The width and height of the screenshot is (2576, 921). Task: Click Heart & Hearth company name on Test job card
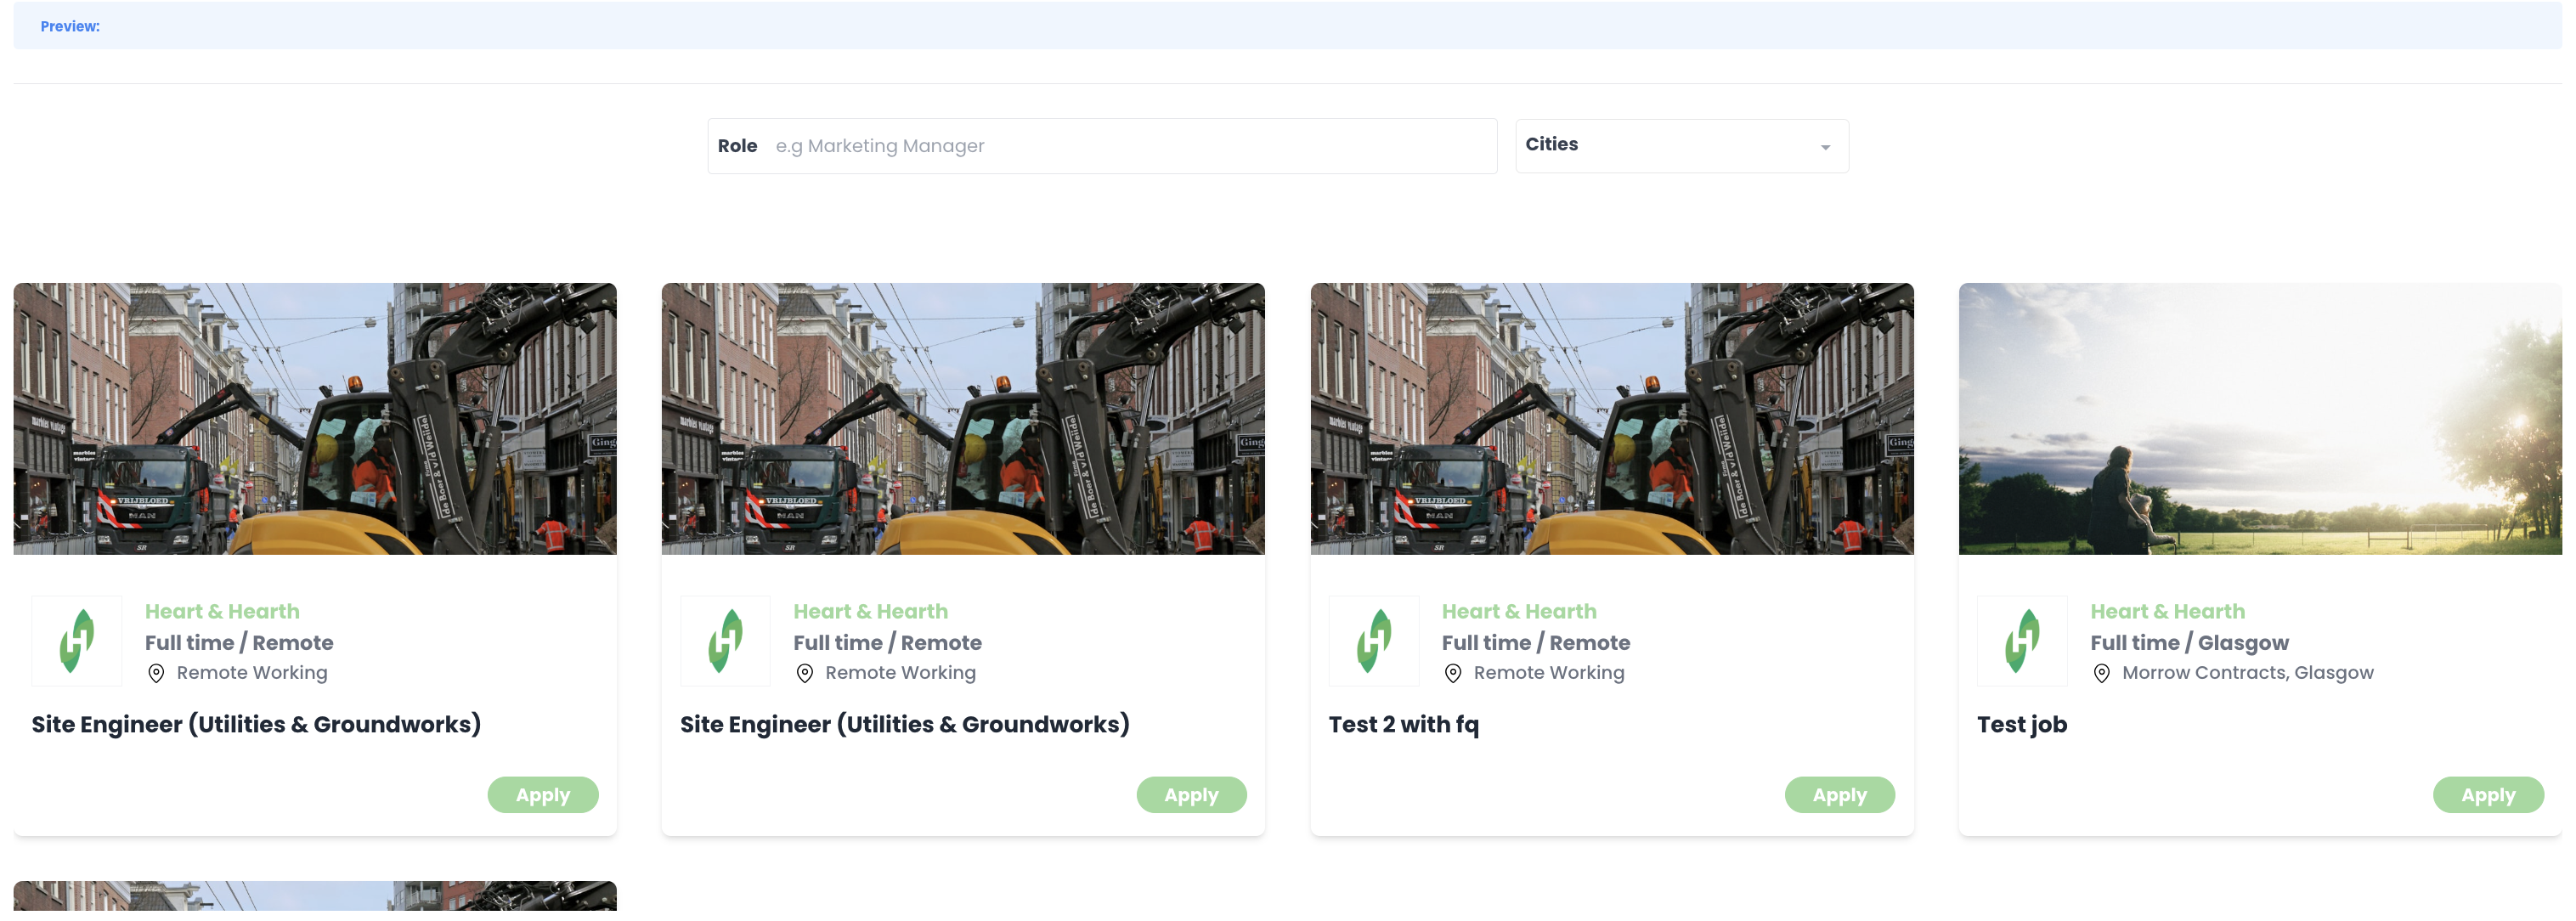(x=2167, y=611)
